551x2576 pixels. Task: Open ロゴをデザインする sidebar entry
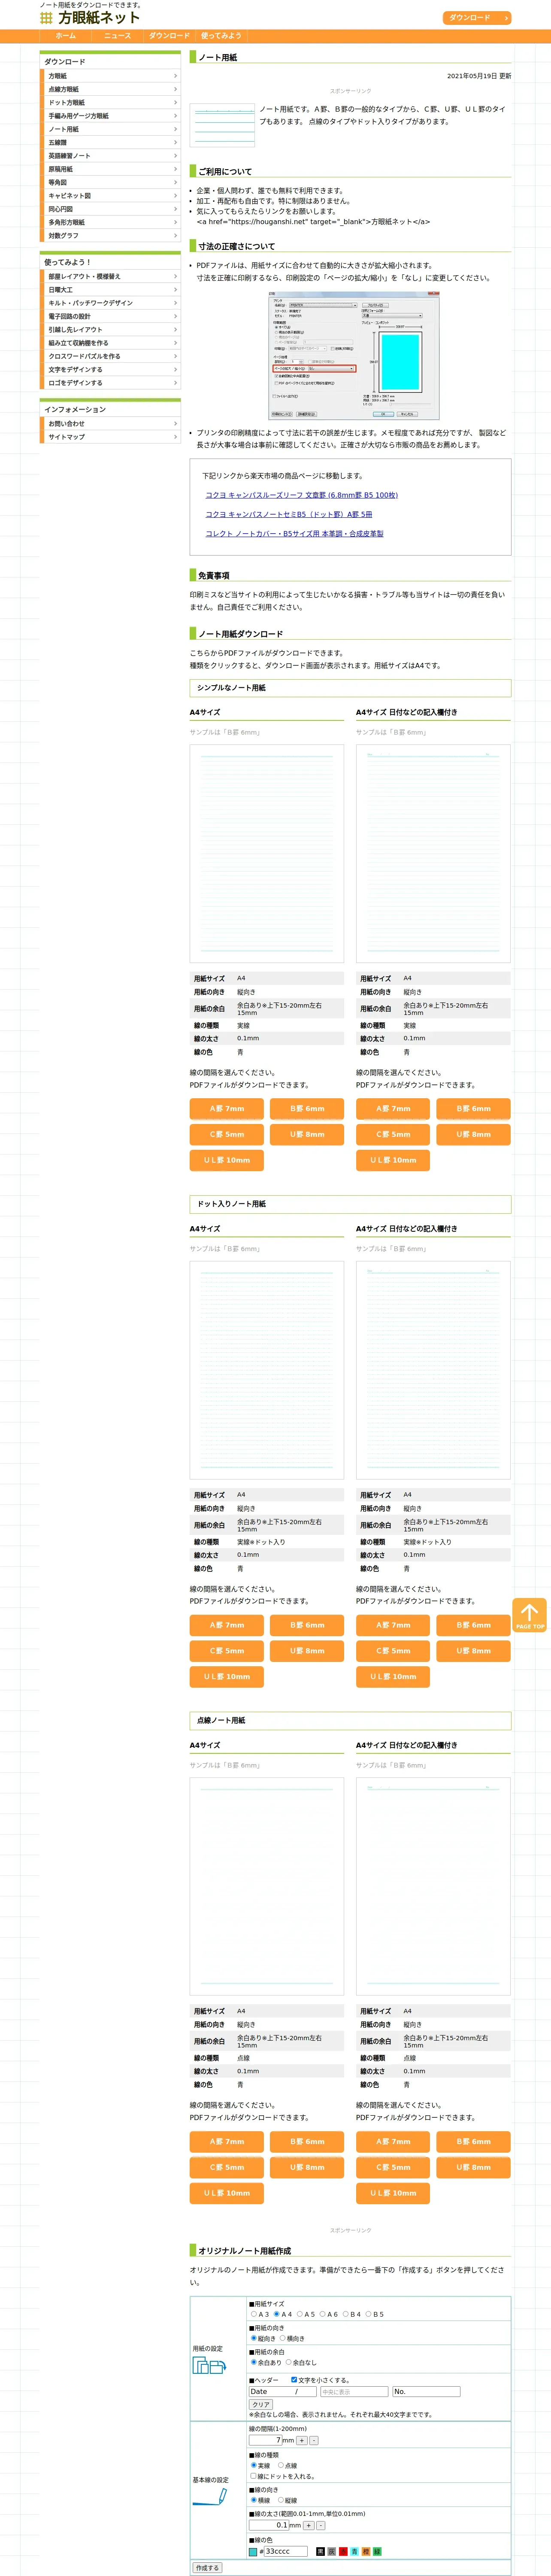tap(110, 383)
